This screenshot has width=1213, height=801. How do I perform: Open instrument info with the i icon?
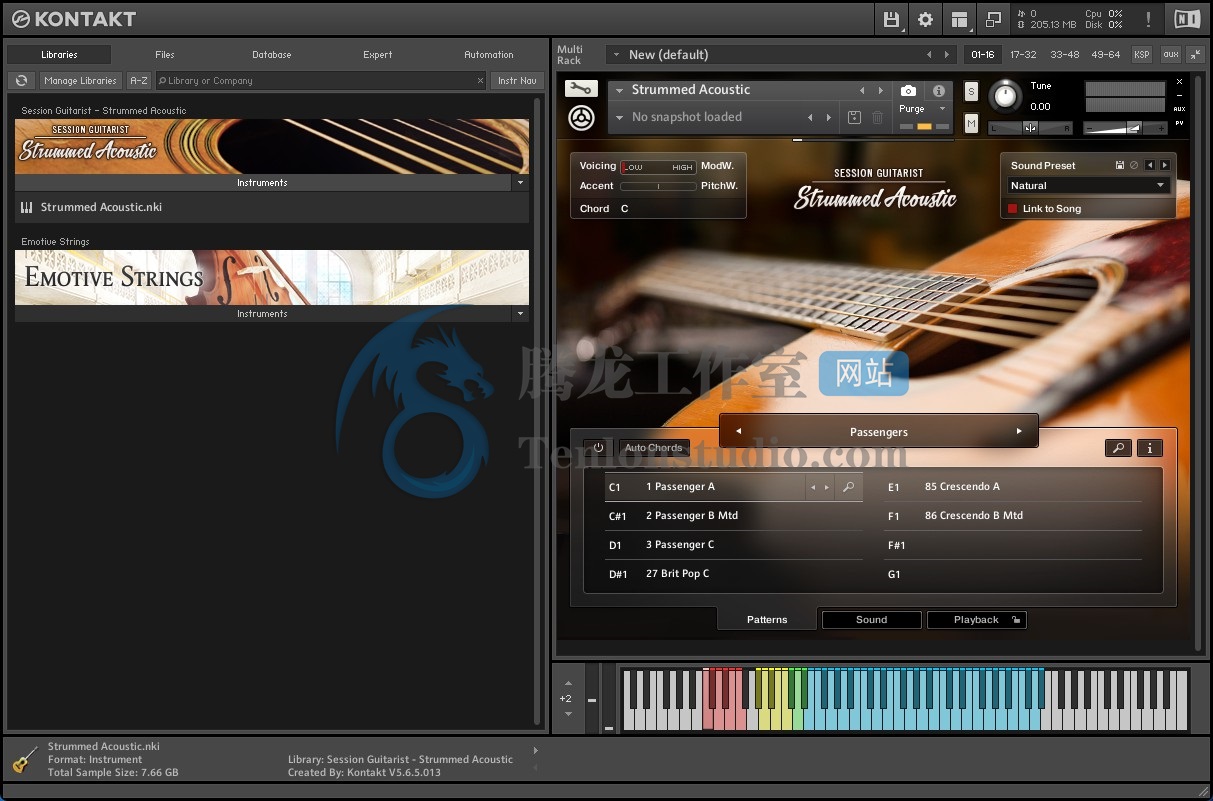938,91
